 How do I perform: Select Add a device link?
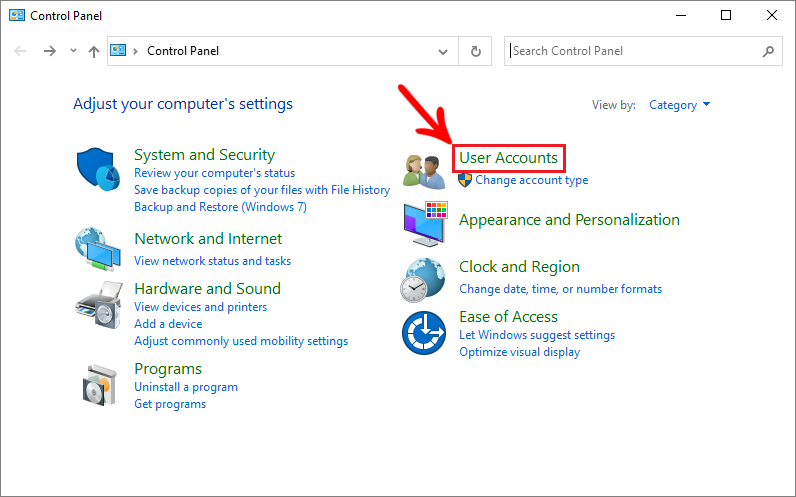[168, 324]
